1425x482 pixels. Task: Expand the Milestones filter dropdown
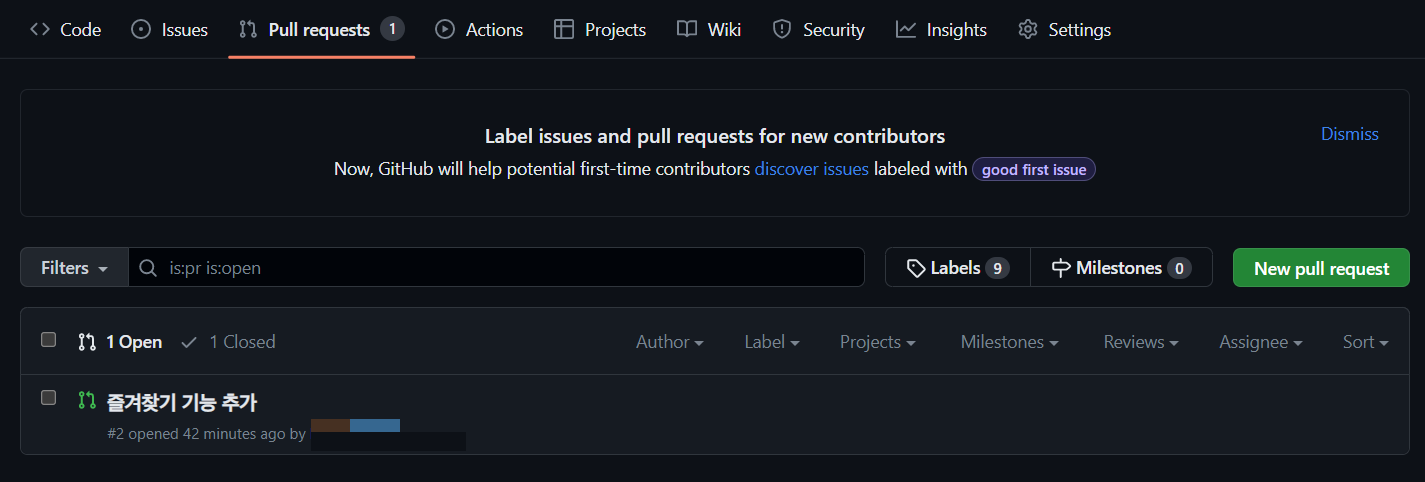(x=1010, y=342)
